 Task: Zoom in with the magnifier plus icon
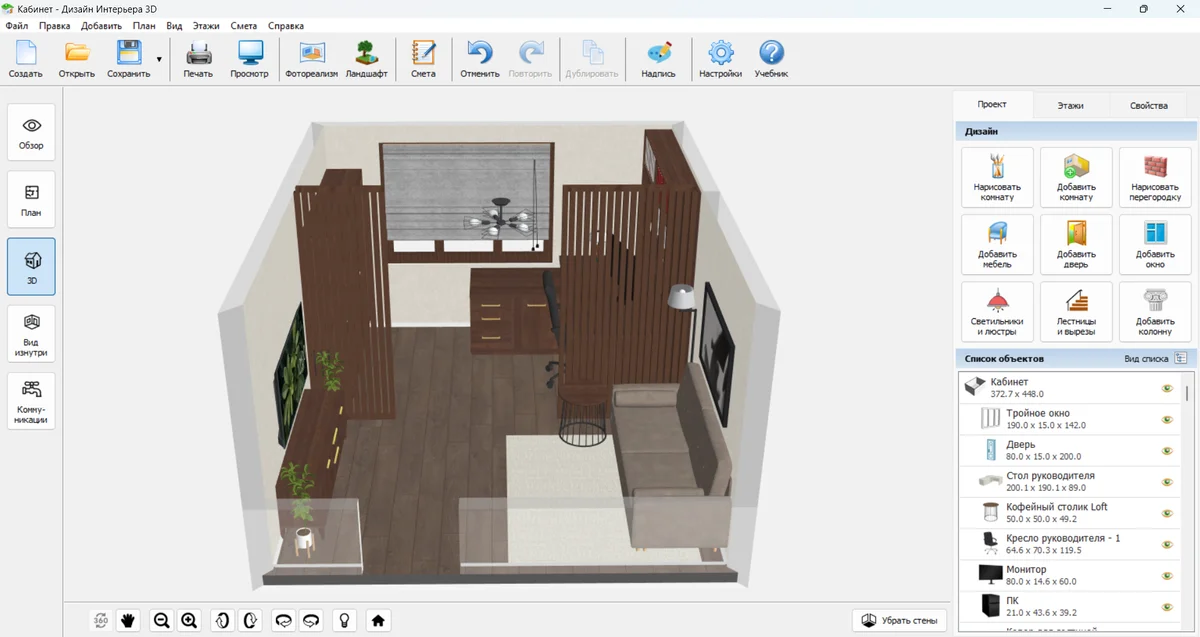189,620
